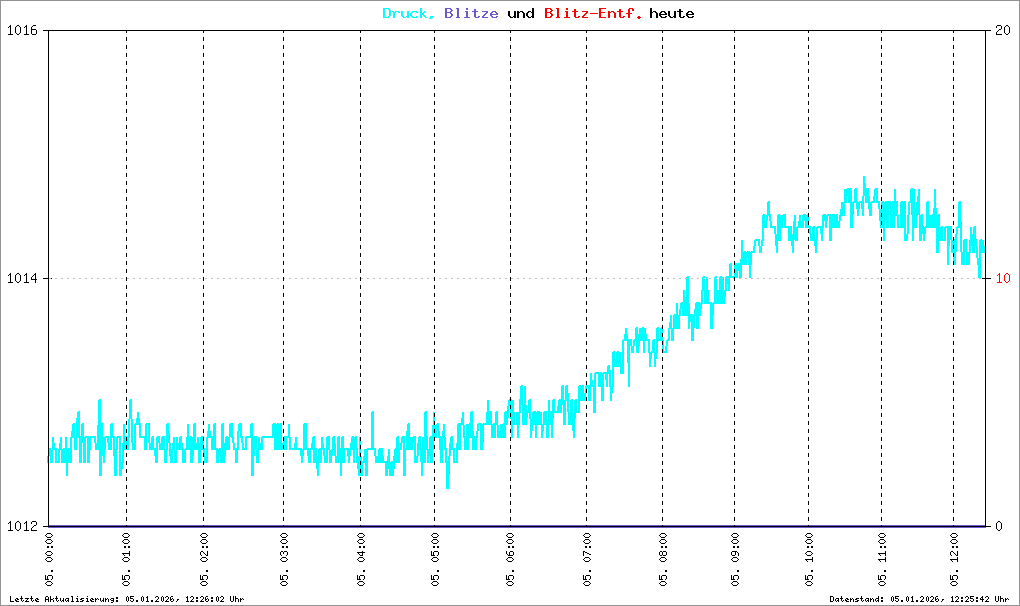Click the 'Datenstand' footer timestamp
The image size is (1020, 606).
920,599
